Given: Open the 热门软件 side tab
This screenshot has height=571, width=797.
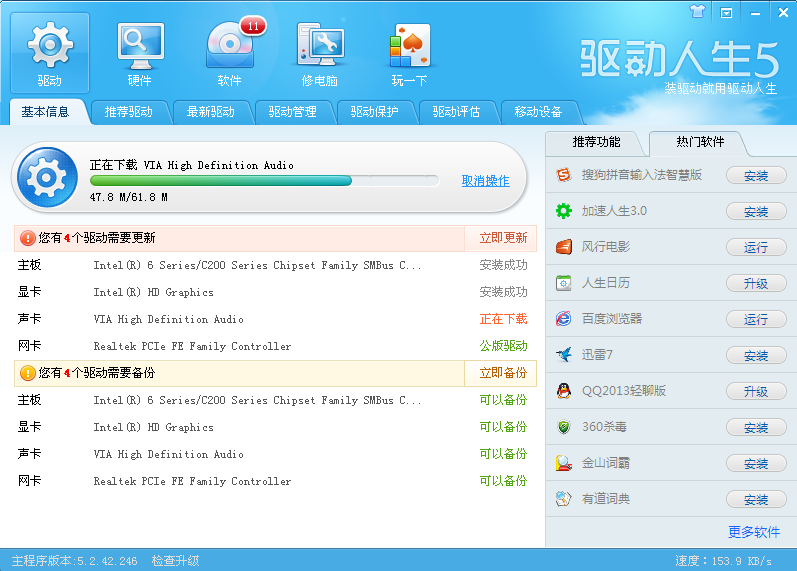Looking at the screenshot, I should [700, 142].
